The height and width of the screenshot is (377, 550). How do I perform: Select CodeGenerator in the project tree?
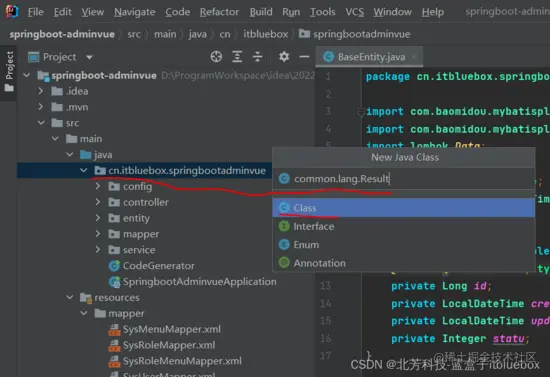click(159, 266)
